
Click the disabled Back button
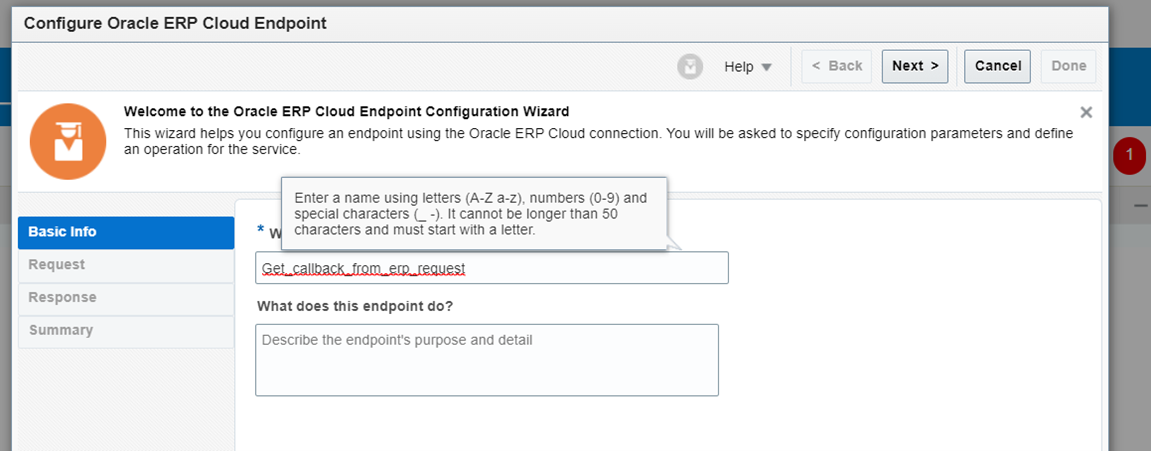tap(837, 66)
